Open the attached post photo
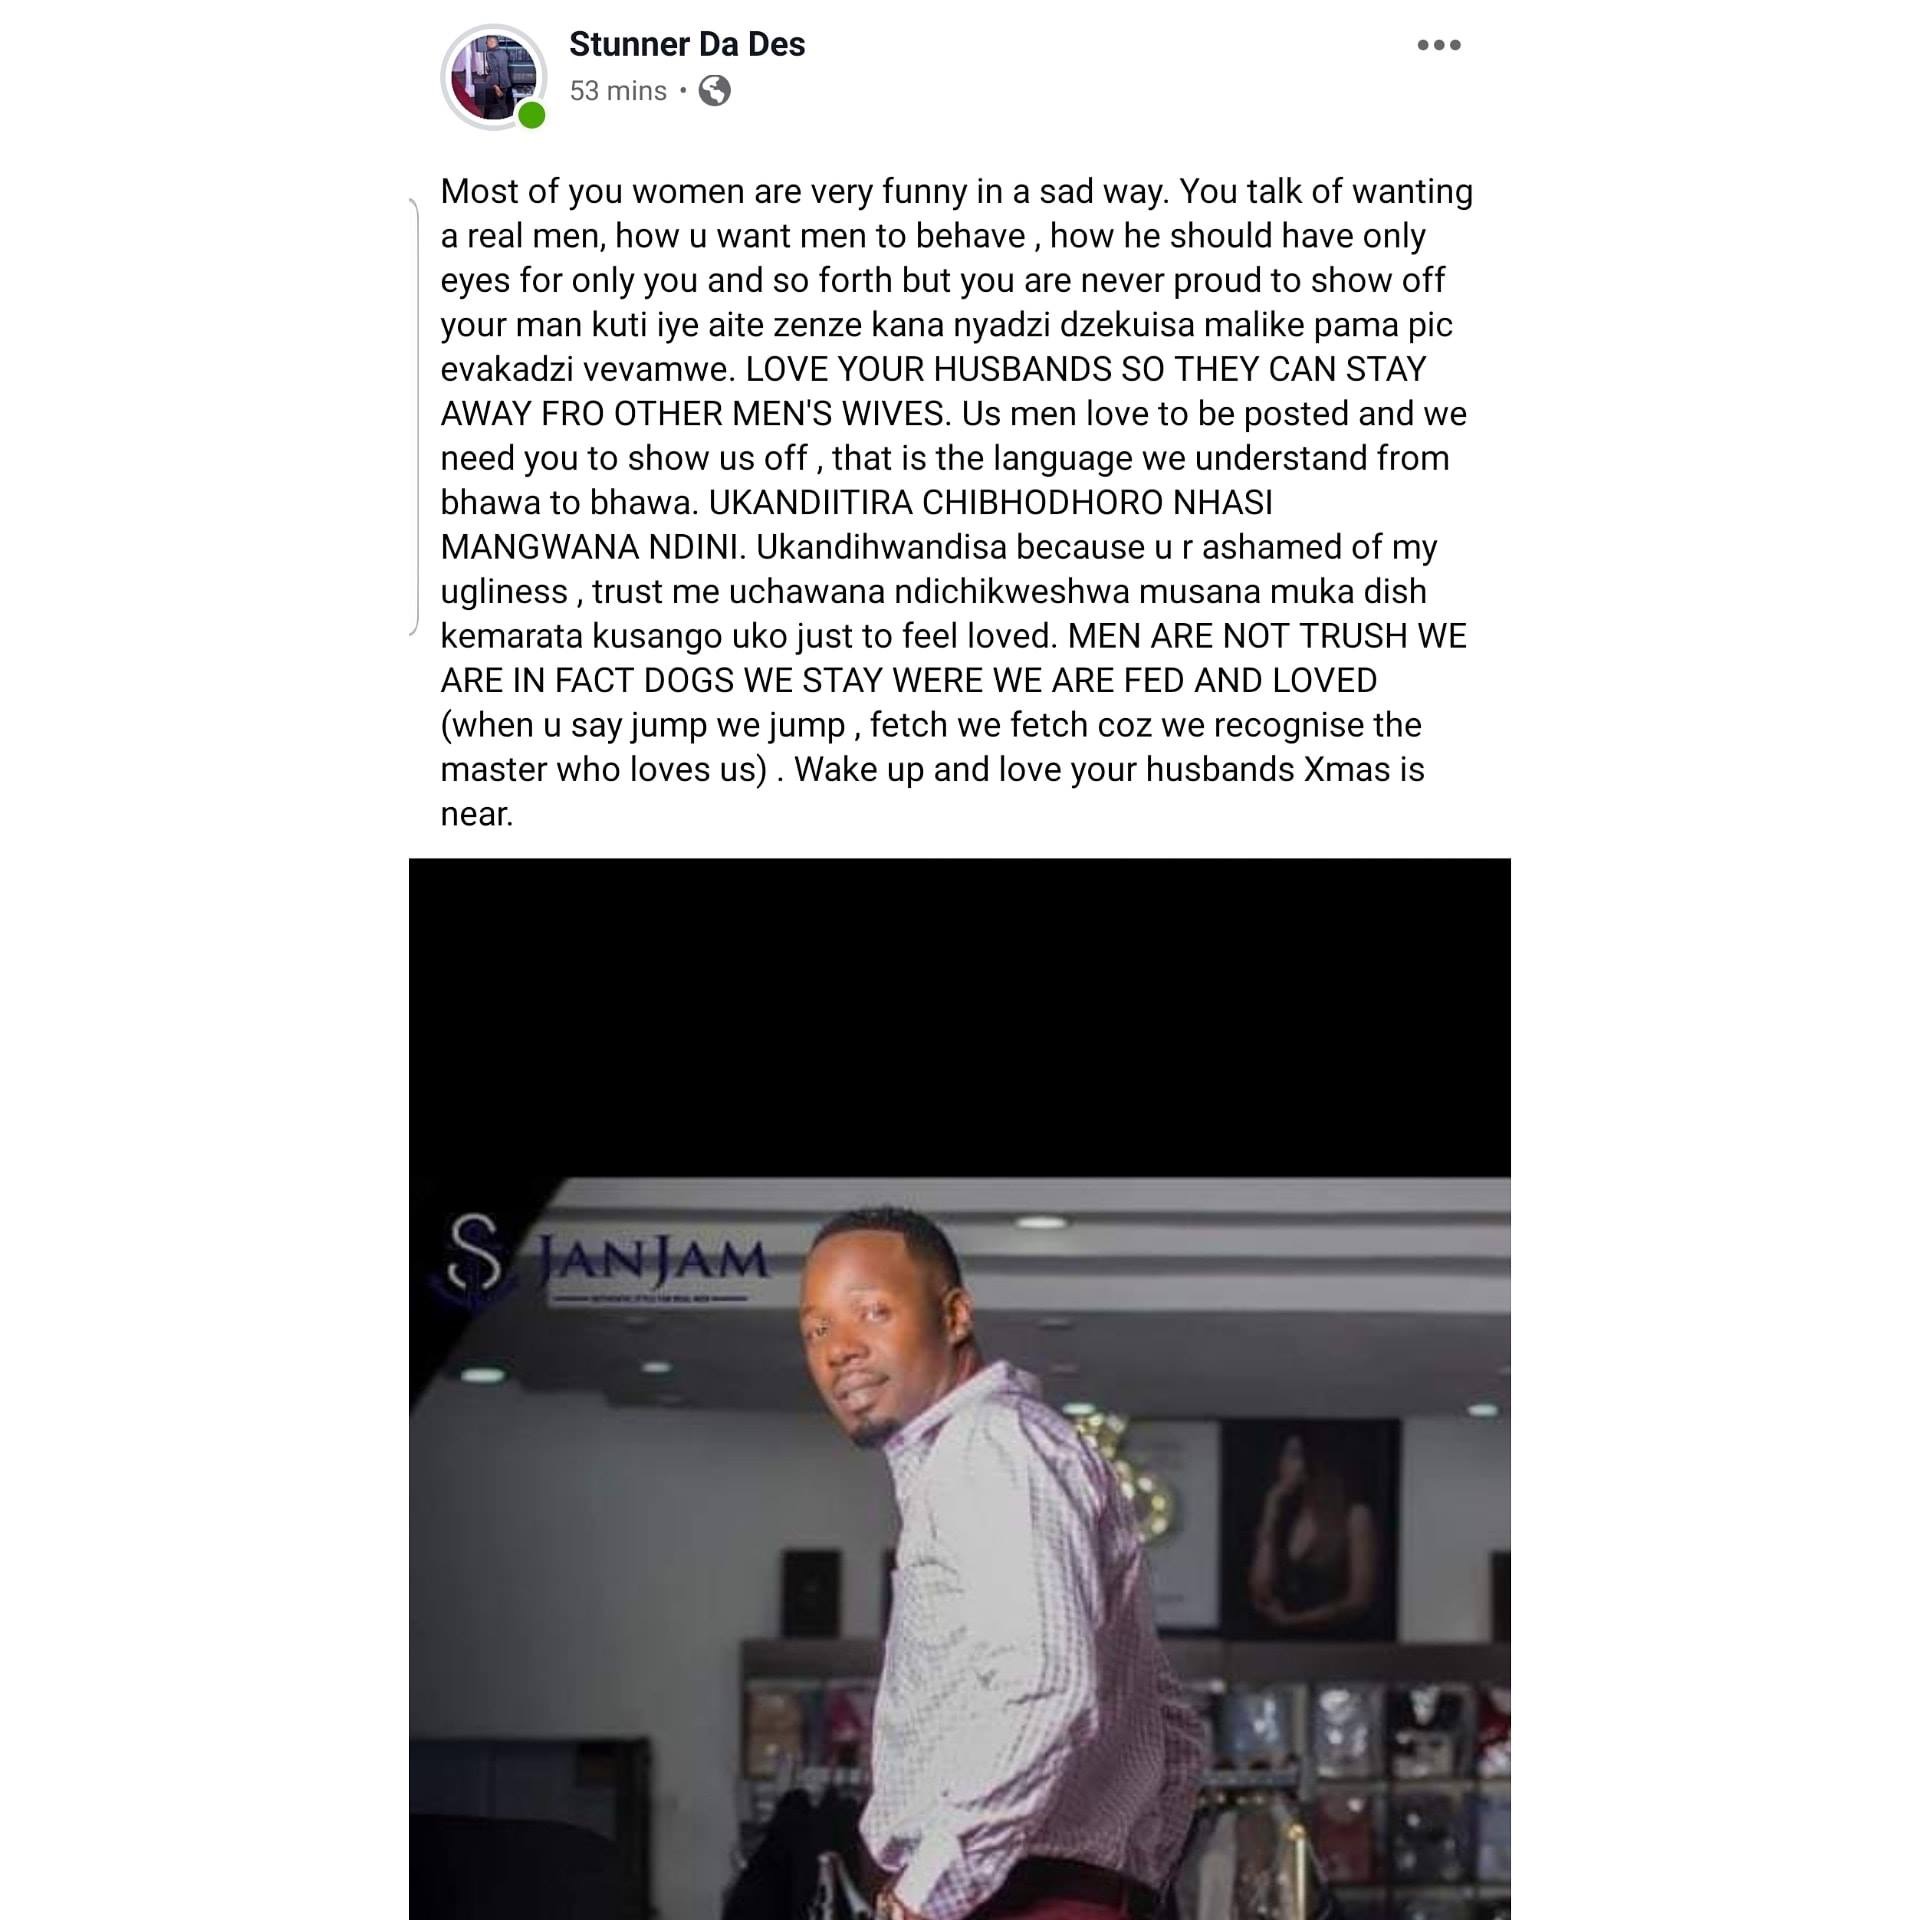 960,1389
